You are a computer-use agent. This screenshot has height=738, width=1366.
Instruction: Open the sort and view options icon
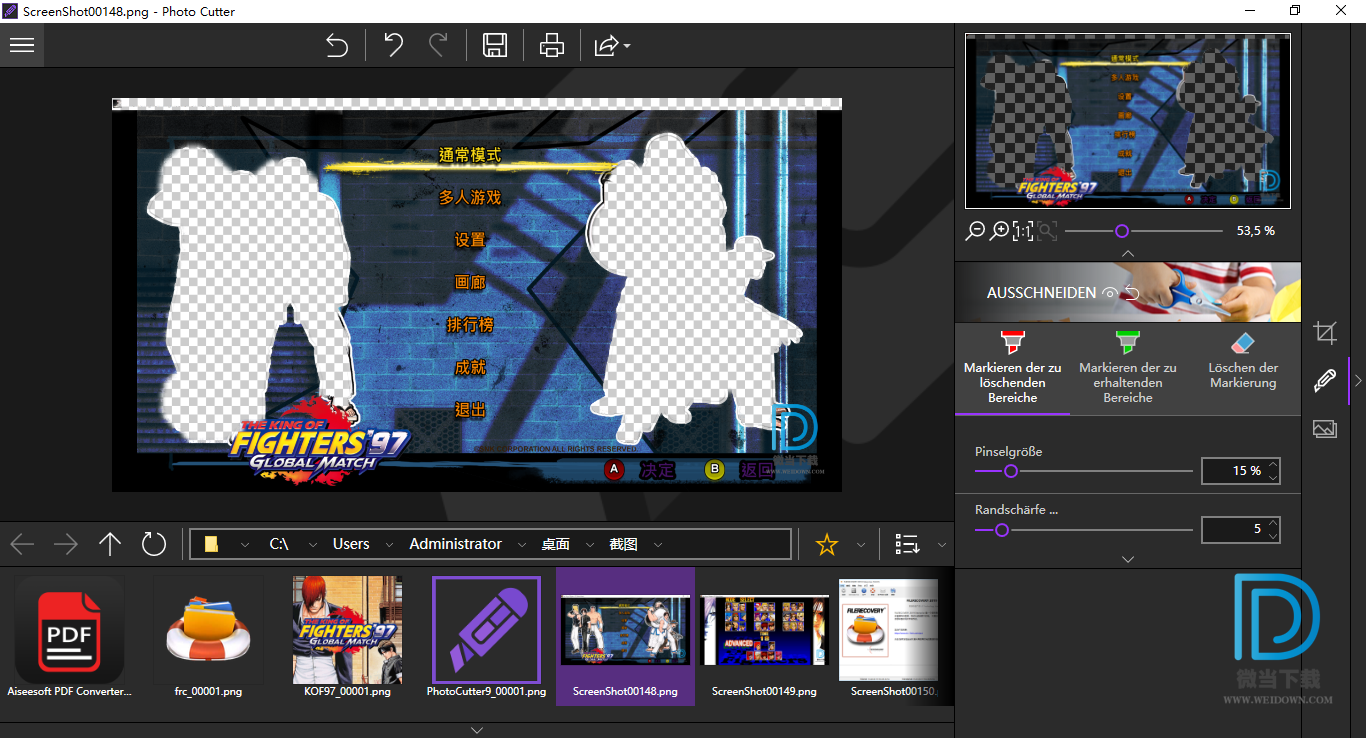pos(907,544)
